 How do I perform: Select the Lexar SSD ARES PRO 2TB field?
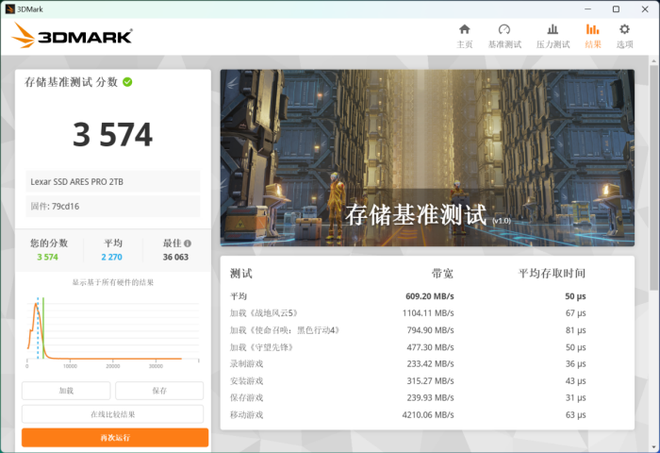click(x=113, y=181)
